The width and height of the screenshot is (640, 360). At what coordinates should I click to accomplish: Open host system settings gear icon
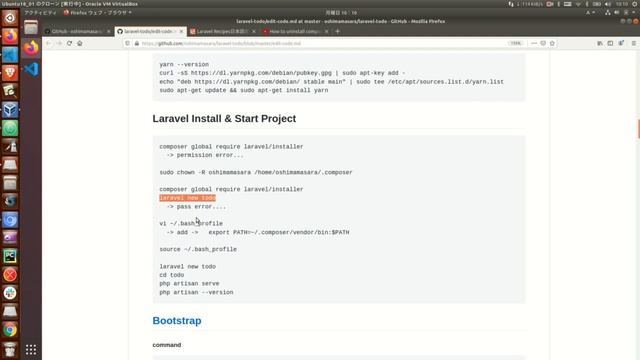[x=636, y=4]
